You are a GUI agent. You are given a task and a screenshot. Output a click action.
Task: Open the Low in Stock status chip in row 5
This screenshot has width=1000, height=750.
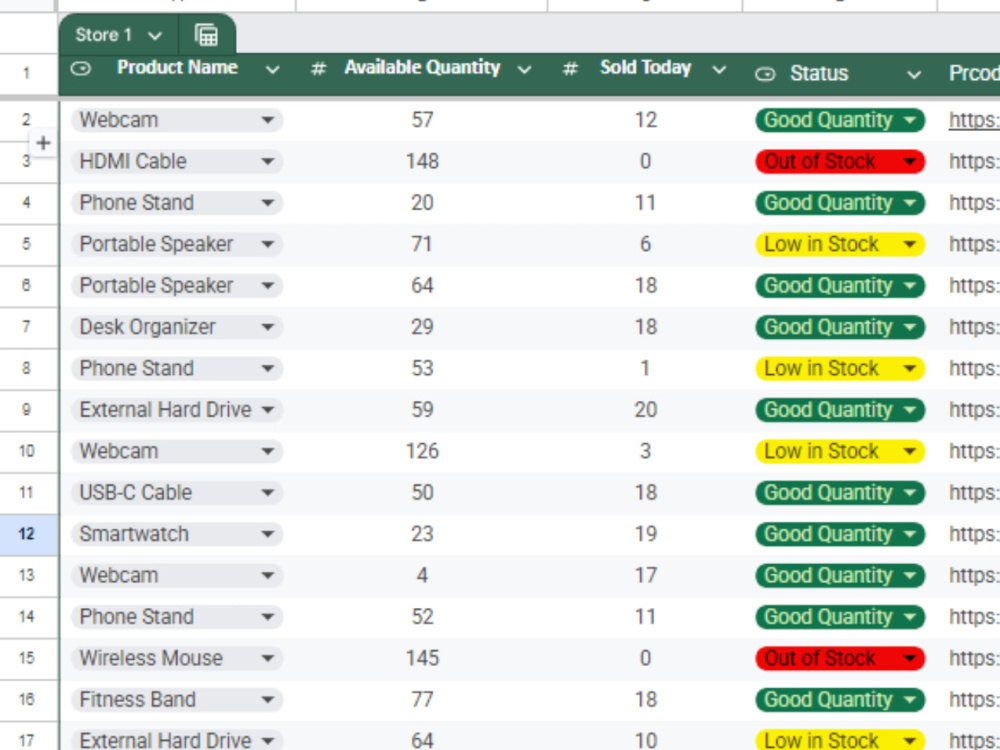(840, 244)
